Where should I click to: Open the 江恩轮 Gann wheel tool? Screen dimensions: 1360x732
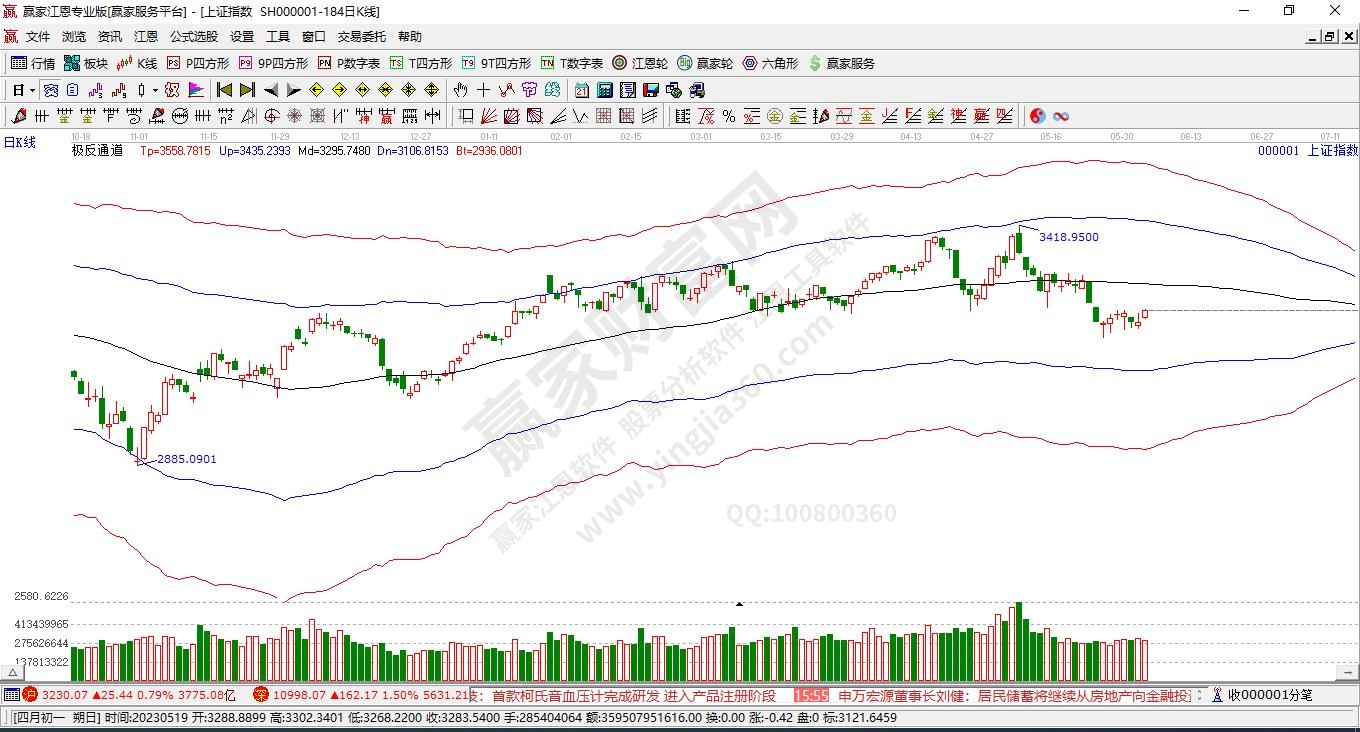640,63
